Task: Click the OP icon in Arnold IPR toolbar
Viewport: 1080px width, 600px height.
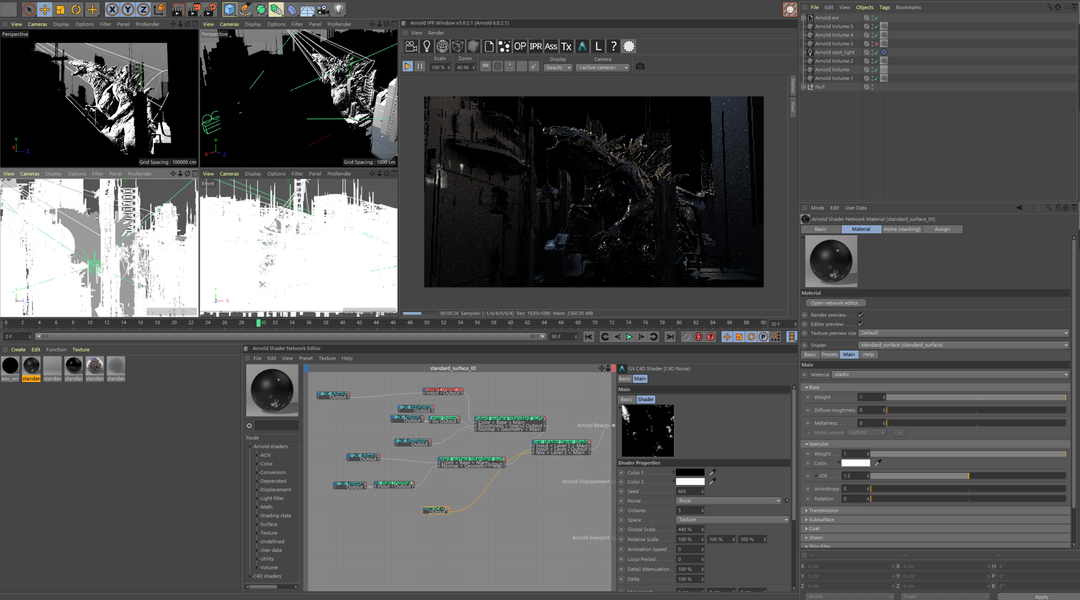Action: (520, 46)
